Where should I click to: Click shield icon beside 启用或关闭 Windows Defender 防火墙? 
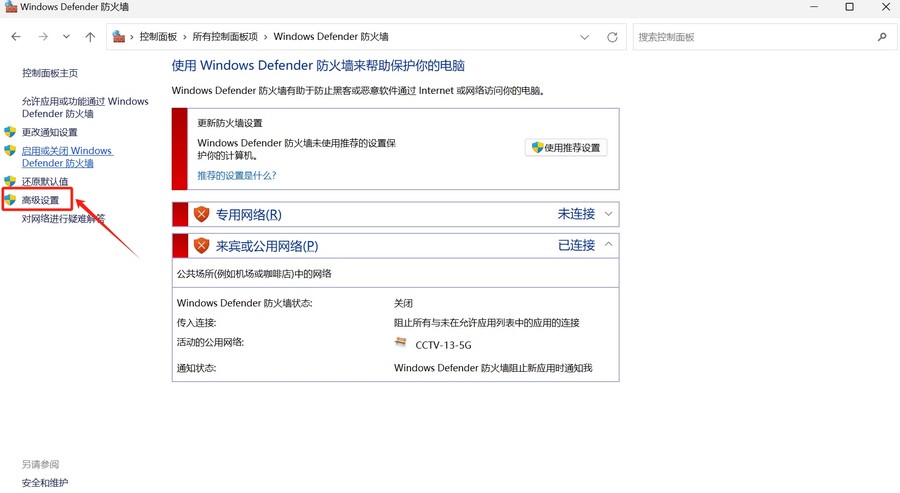[x=10, y=150]
